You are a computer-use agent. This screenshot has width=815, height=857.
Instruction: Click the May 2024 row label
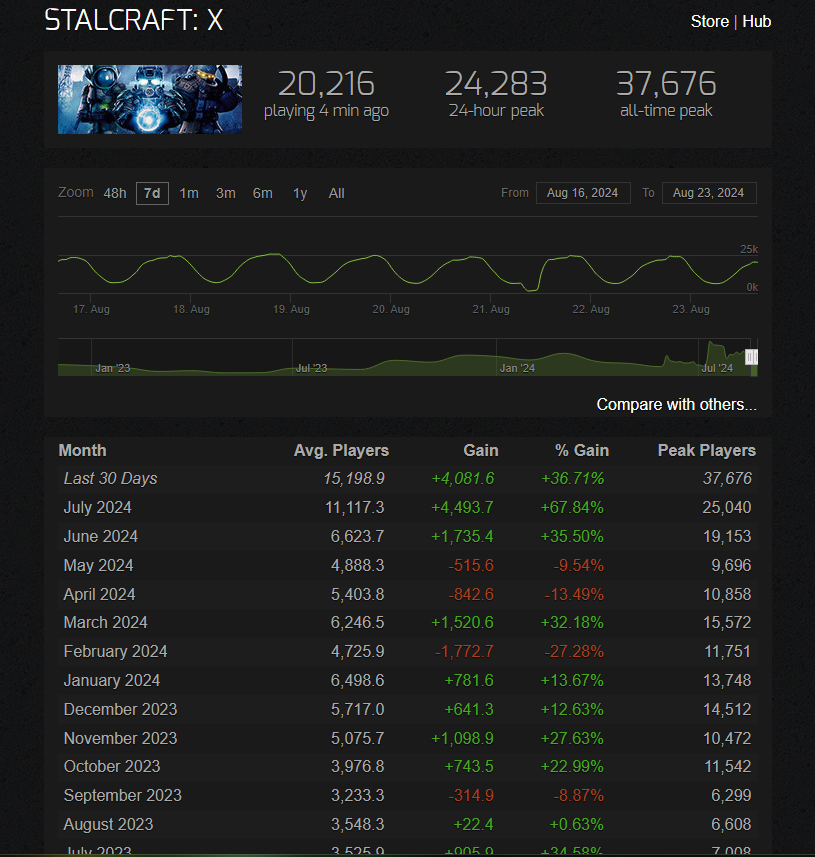pyautogui.click(x=98, y=566)
